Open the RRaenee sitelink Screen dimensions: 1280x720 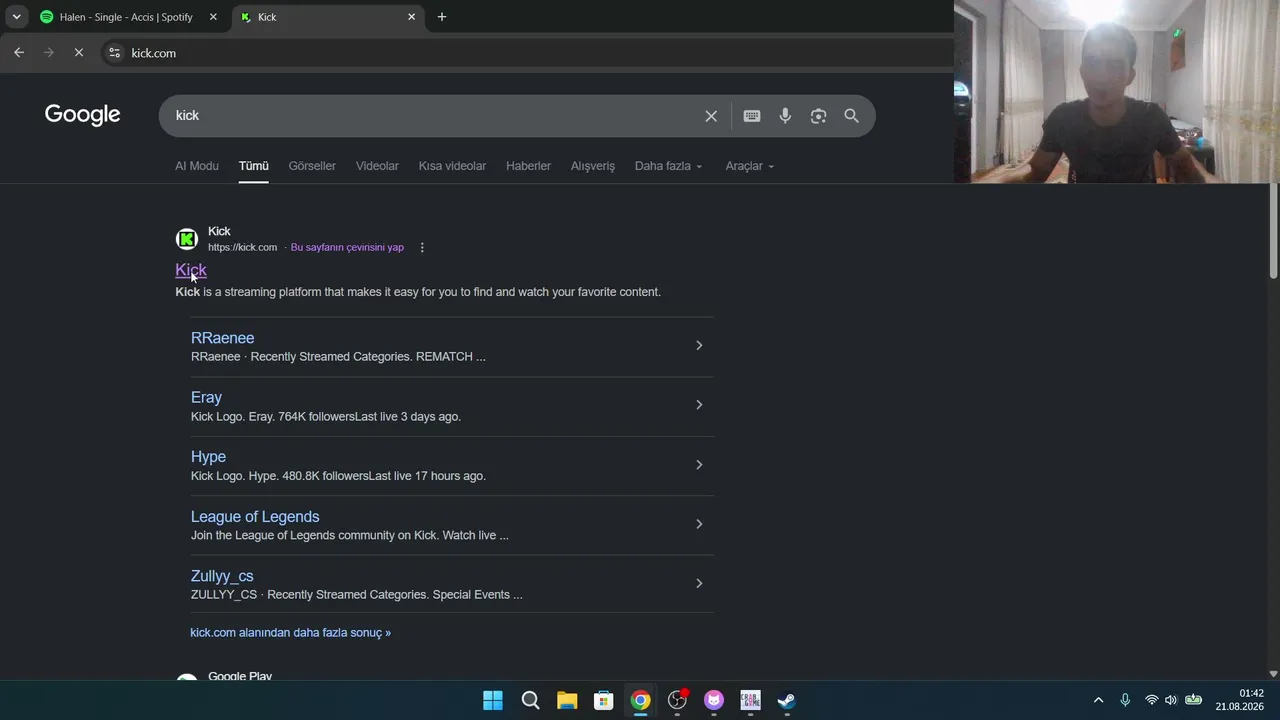(222, 338)
